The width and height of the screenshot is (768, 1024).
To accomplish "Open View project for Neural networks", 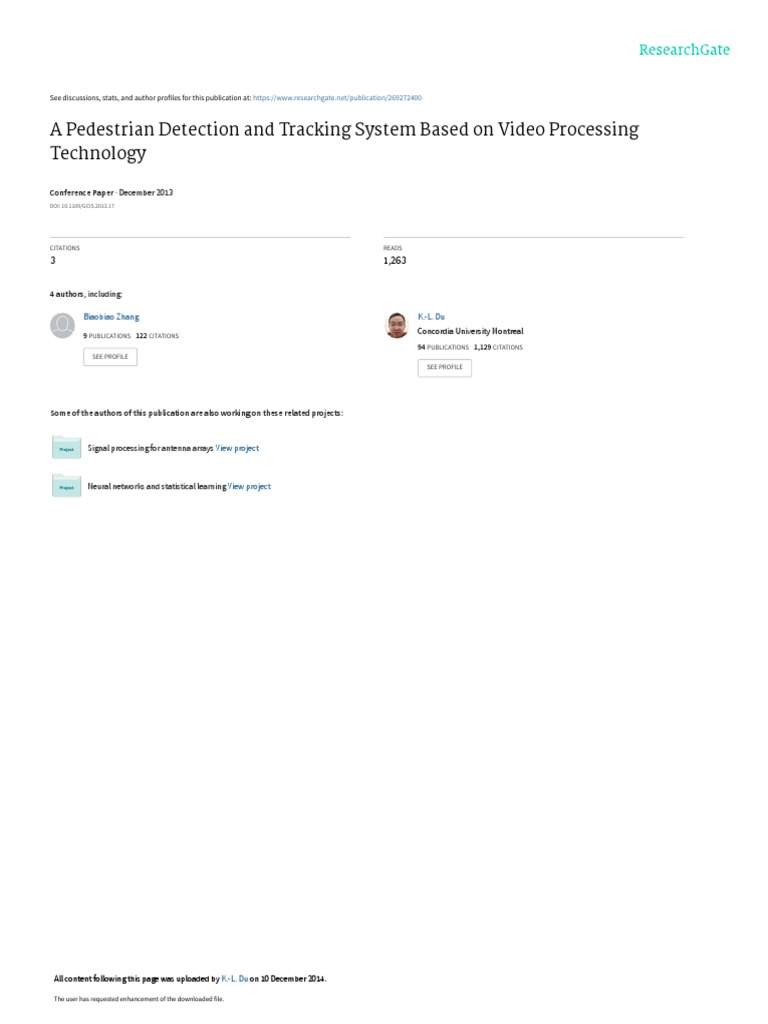I will (x=249, y=486).
